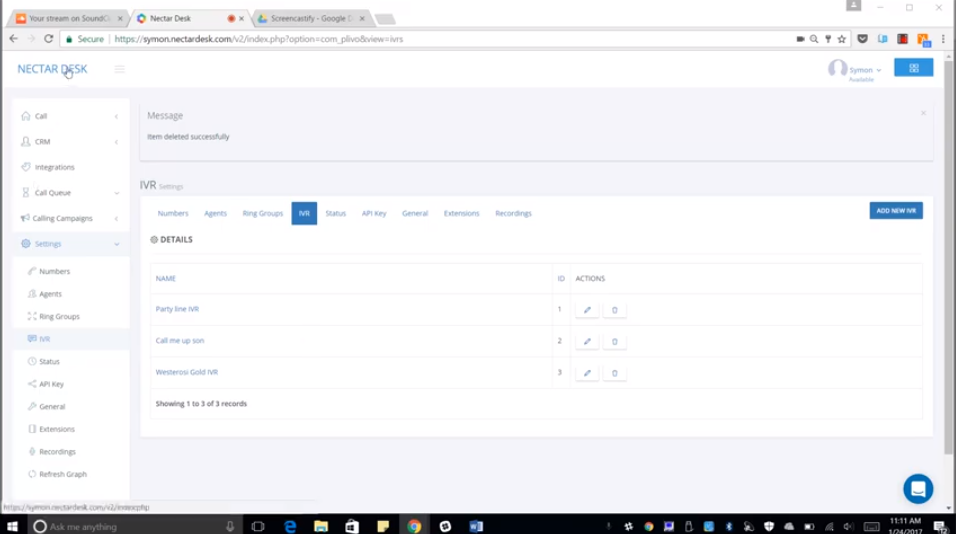Viewport: 956px width, 534px height.
Task: Open File Explorer from taskbar
Action: tap(321, 526)
